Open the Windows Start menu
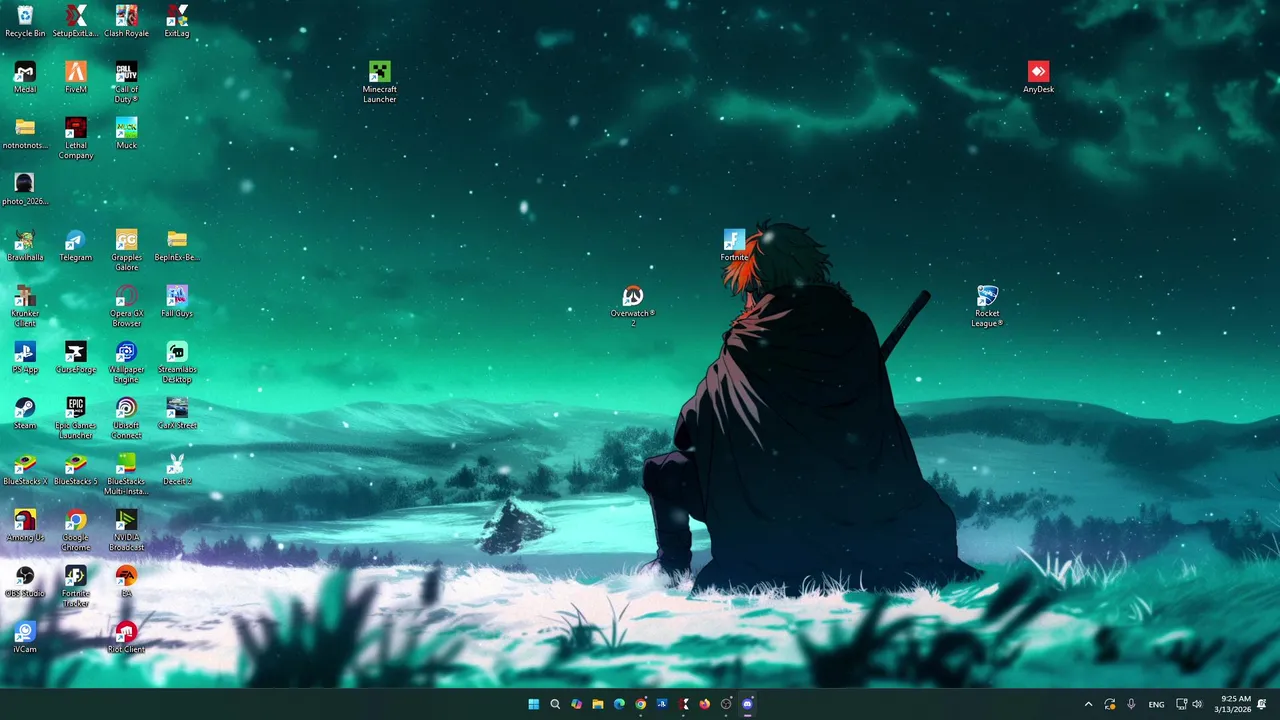This screenshot has width=1280, height=720. pyautogui.click(x=534, y=704)
